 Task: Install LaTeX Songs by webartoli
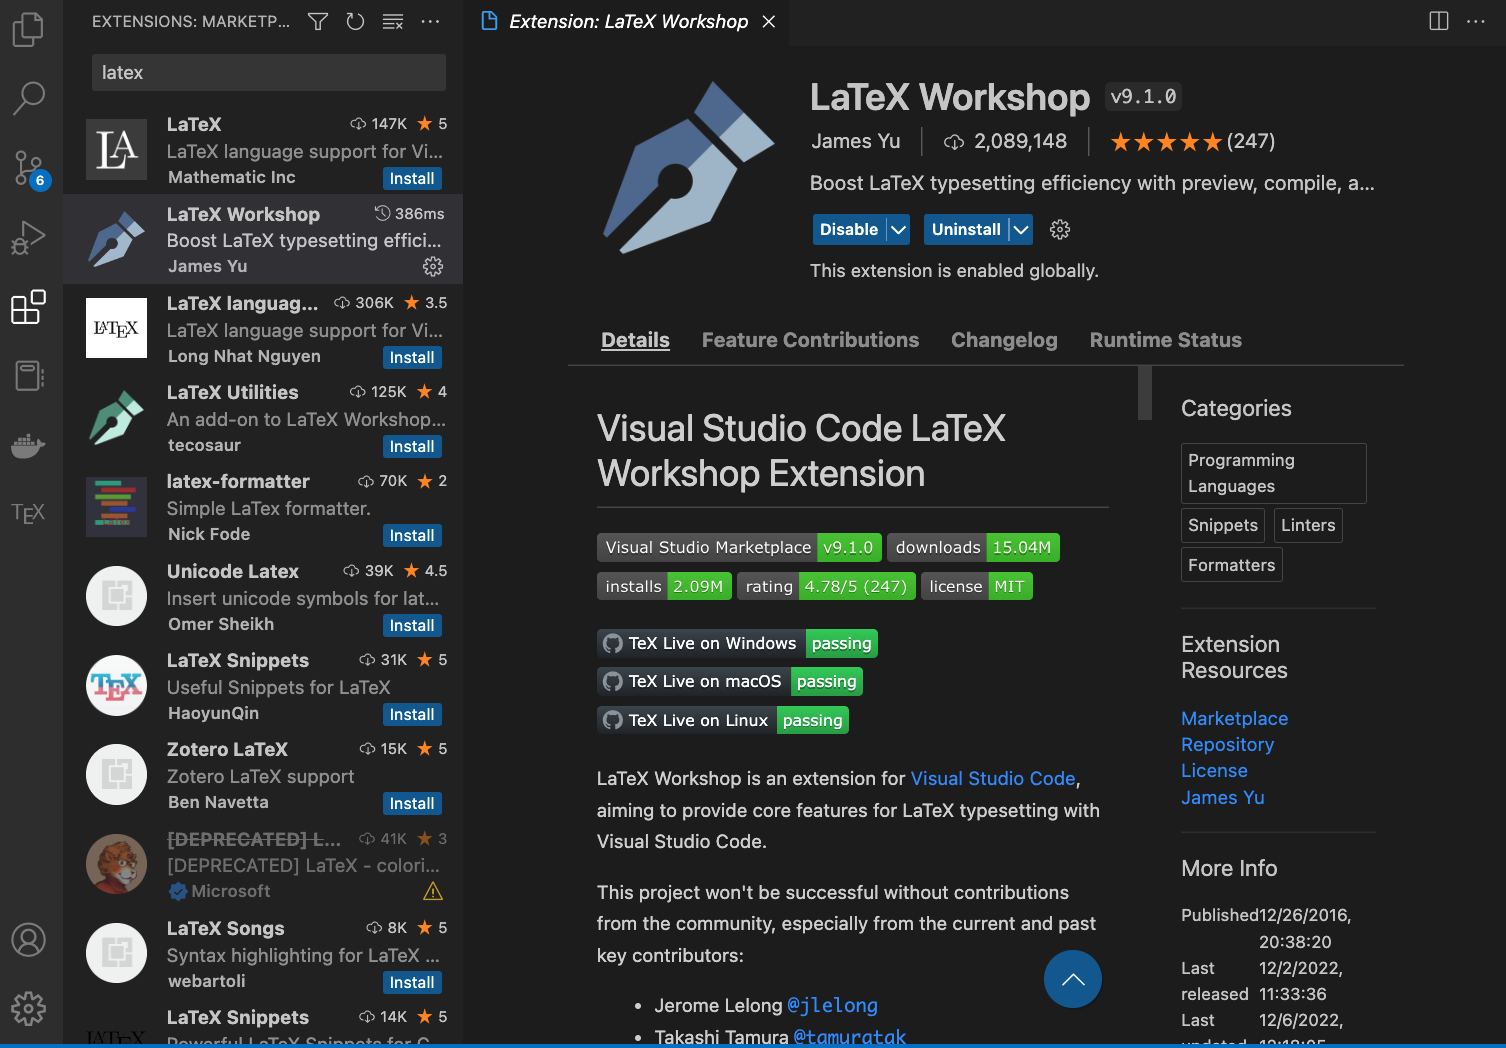pos(412,983)
